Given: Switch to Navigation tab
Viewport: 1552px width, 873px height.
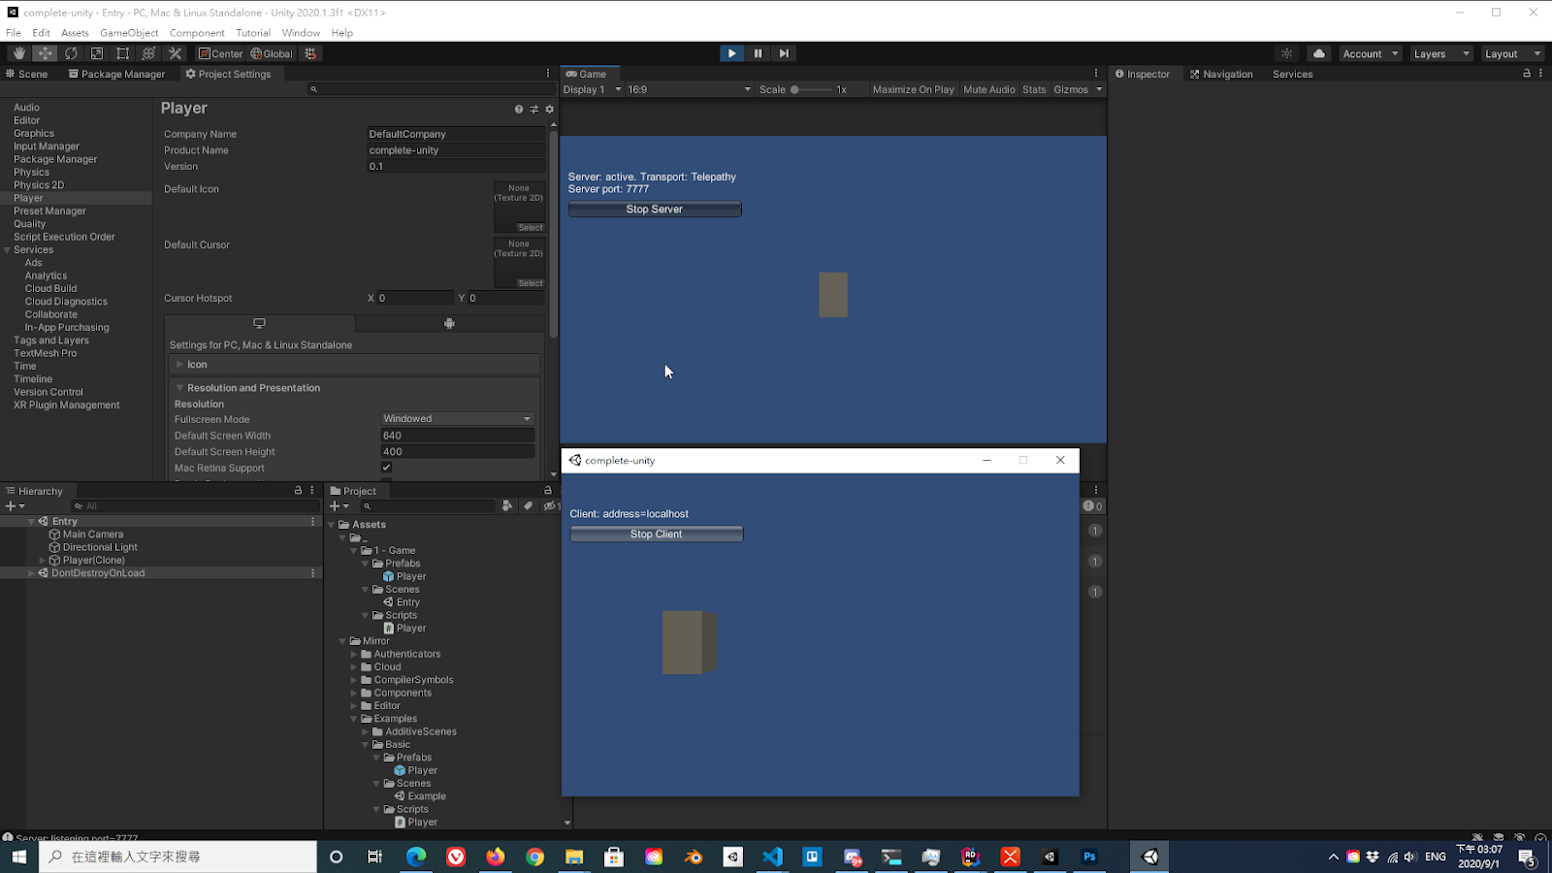Looking at the screenshot, I should (1221, 74).
